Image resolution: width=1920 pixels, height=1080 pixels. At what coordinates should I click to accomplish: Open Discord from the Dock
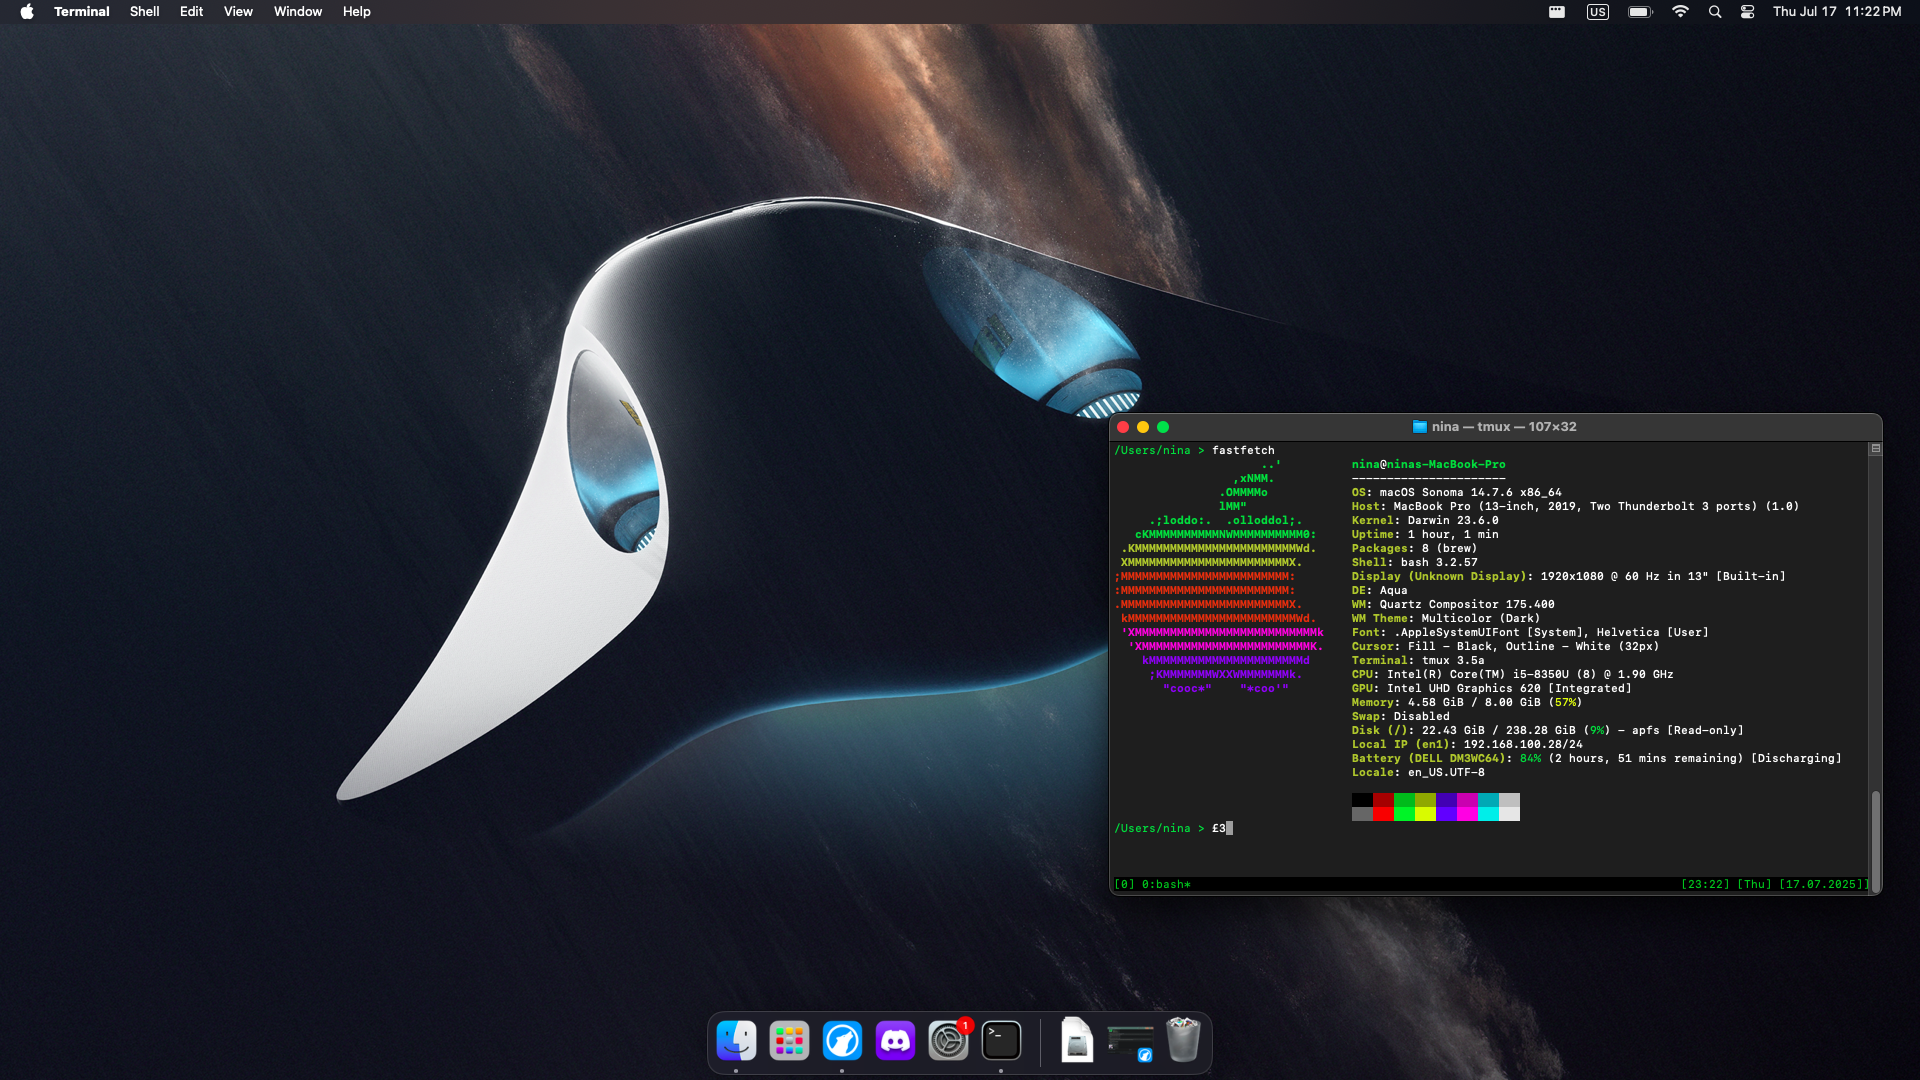click(x=895, y=1041)
